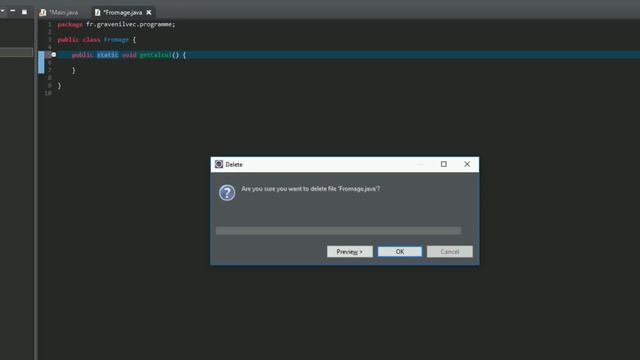Maximize the Delete dialog window
The width and height of the screenshot is (640, 360).
coord(444,164)
